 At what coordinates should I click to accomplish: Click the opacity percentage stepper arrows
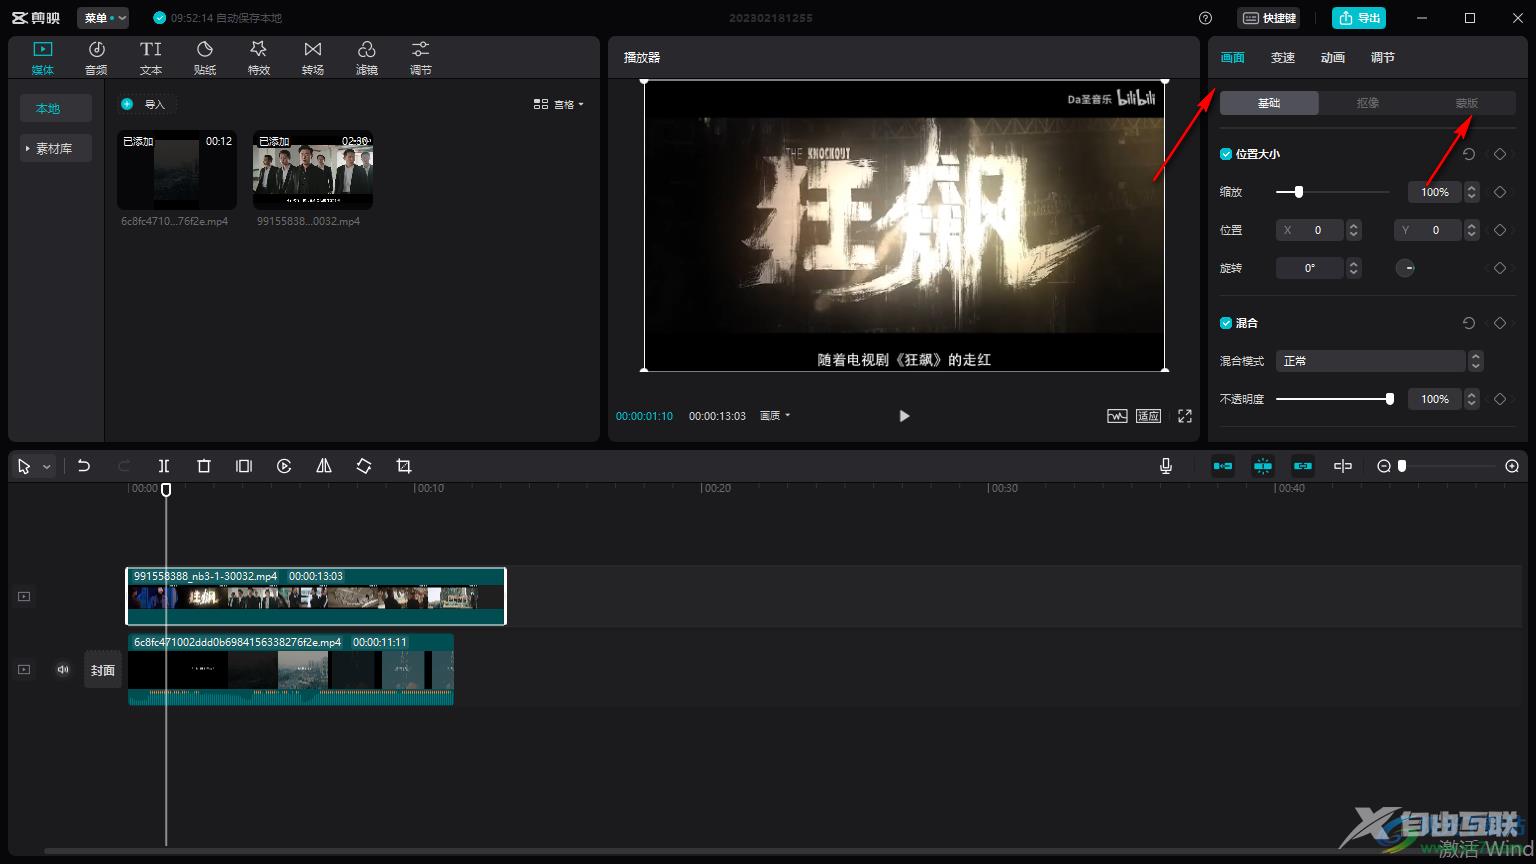[1472, 399]
